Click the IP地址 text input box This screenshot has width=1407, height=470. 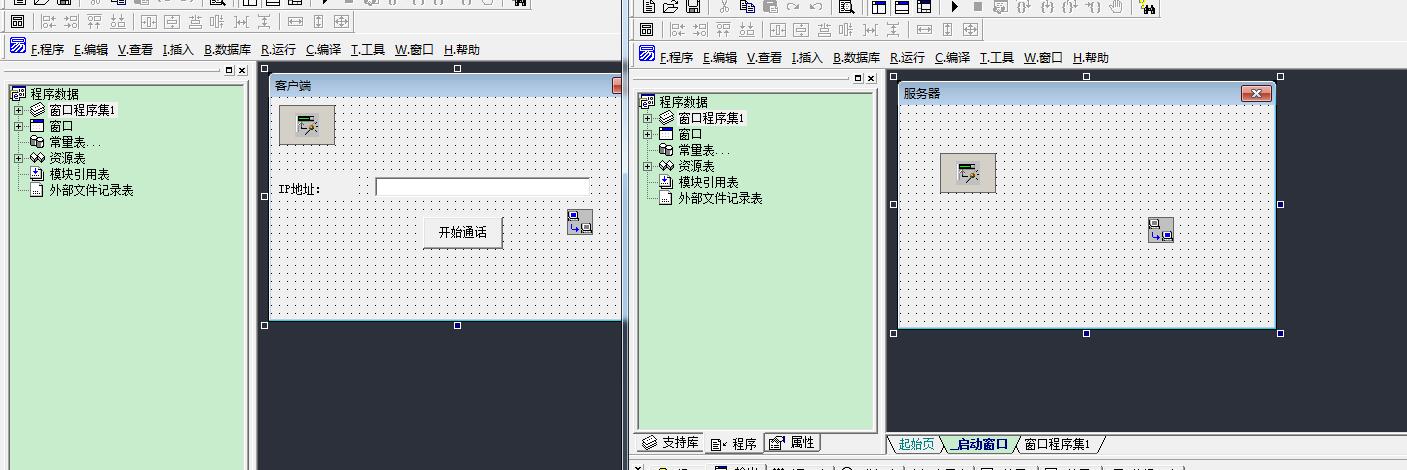tap(482, 187)
